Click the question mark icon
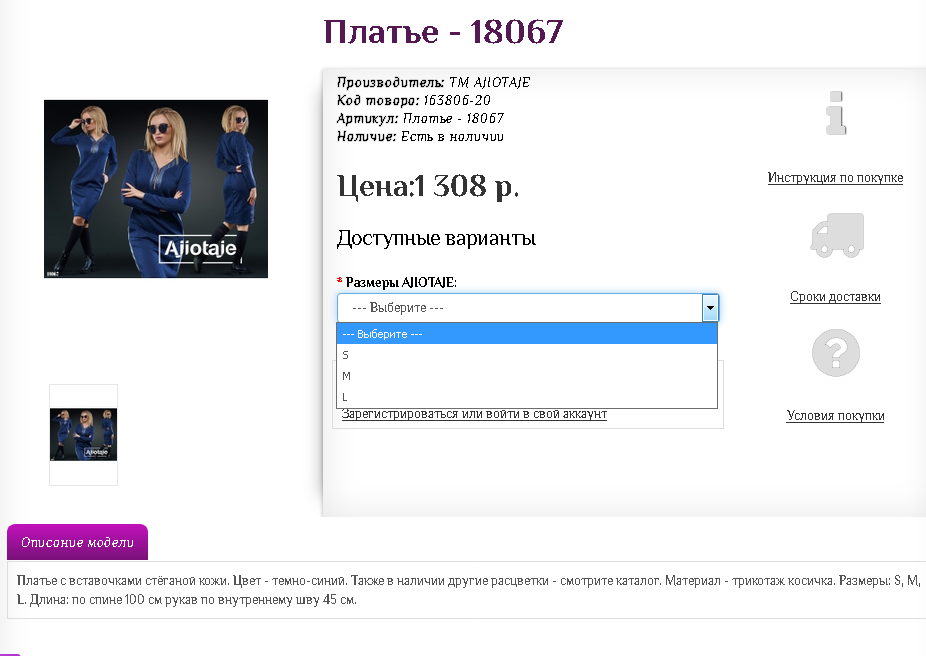Viewport: 926px width, 656px height. (836, 353)
